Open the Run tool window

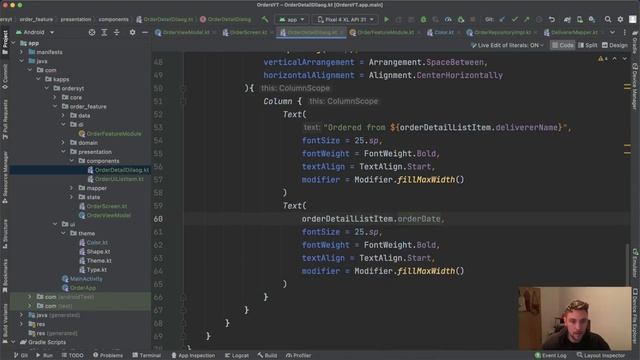[x=44, y=356]
